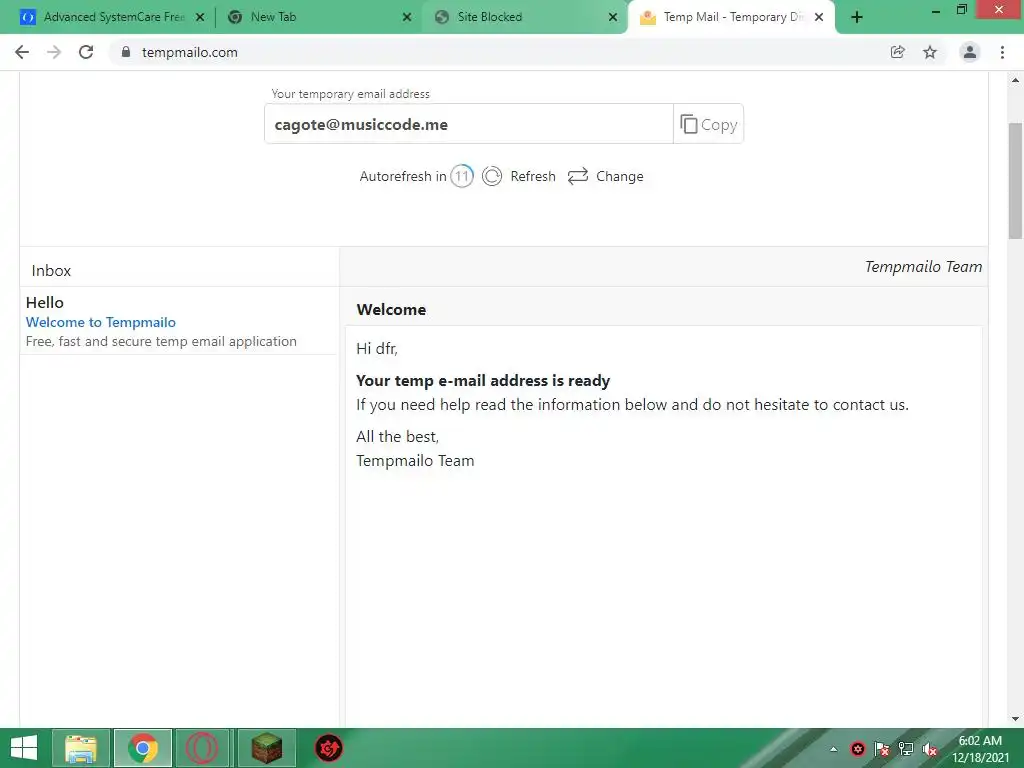View site lock security info
Screen dimensions: 1024x768
pyautogui.click(x=126, y=52)
